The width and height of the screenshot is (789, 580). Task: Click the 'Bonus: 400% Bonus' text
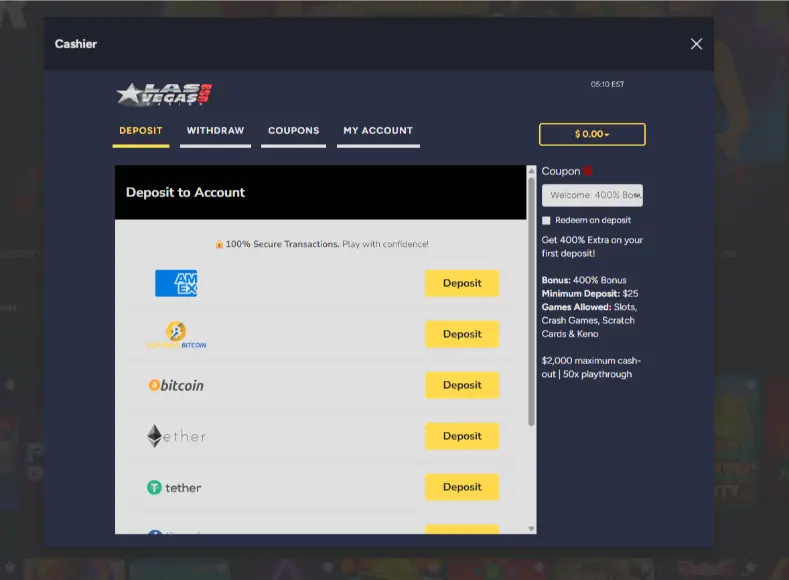pos(584,280)
